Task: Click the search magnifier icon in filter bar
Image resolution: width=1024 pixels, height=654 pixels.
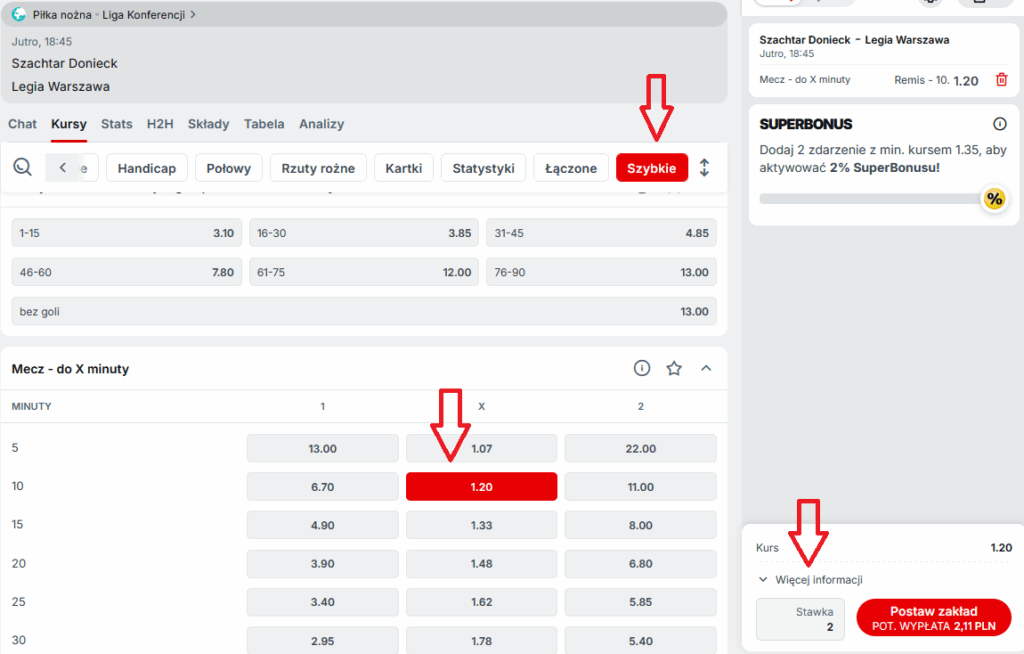Action: [x=22, y=168]
